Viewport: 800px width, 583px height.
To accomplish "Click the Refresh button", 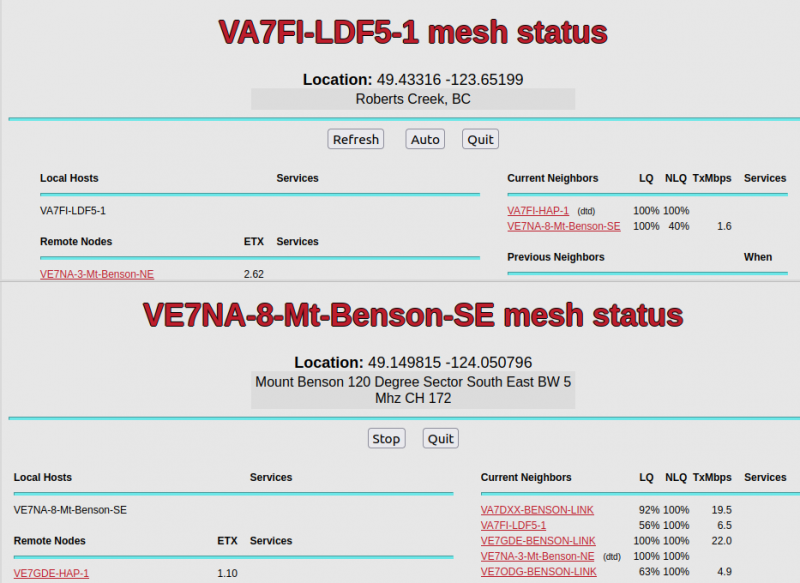I will click(x=356, y=139).
